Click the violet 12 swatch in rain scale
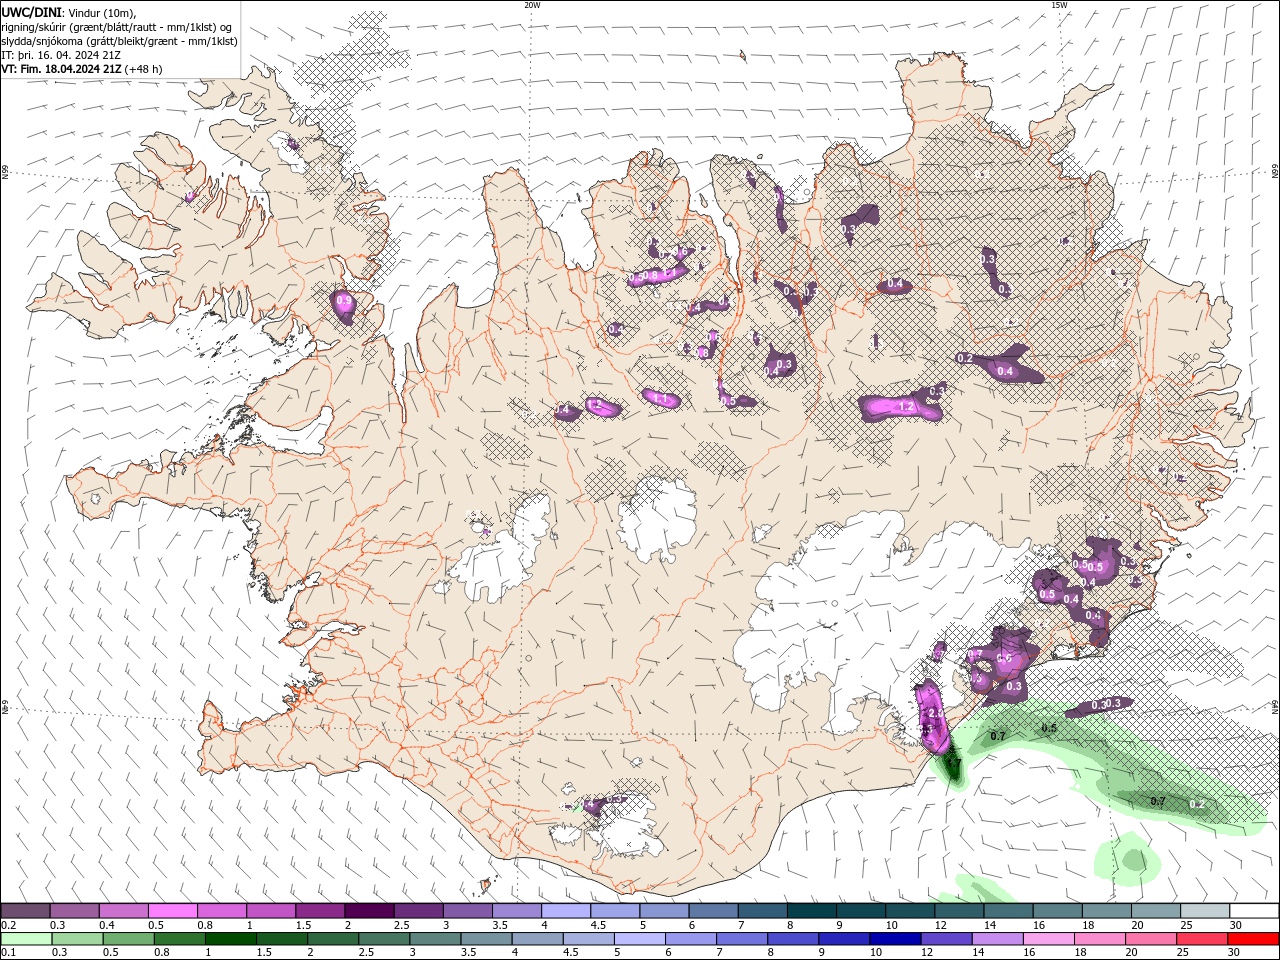The image size is (1280, 960). click(x=945, y=939)
